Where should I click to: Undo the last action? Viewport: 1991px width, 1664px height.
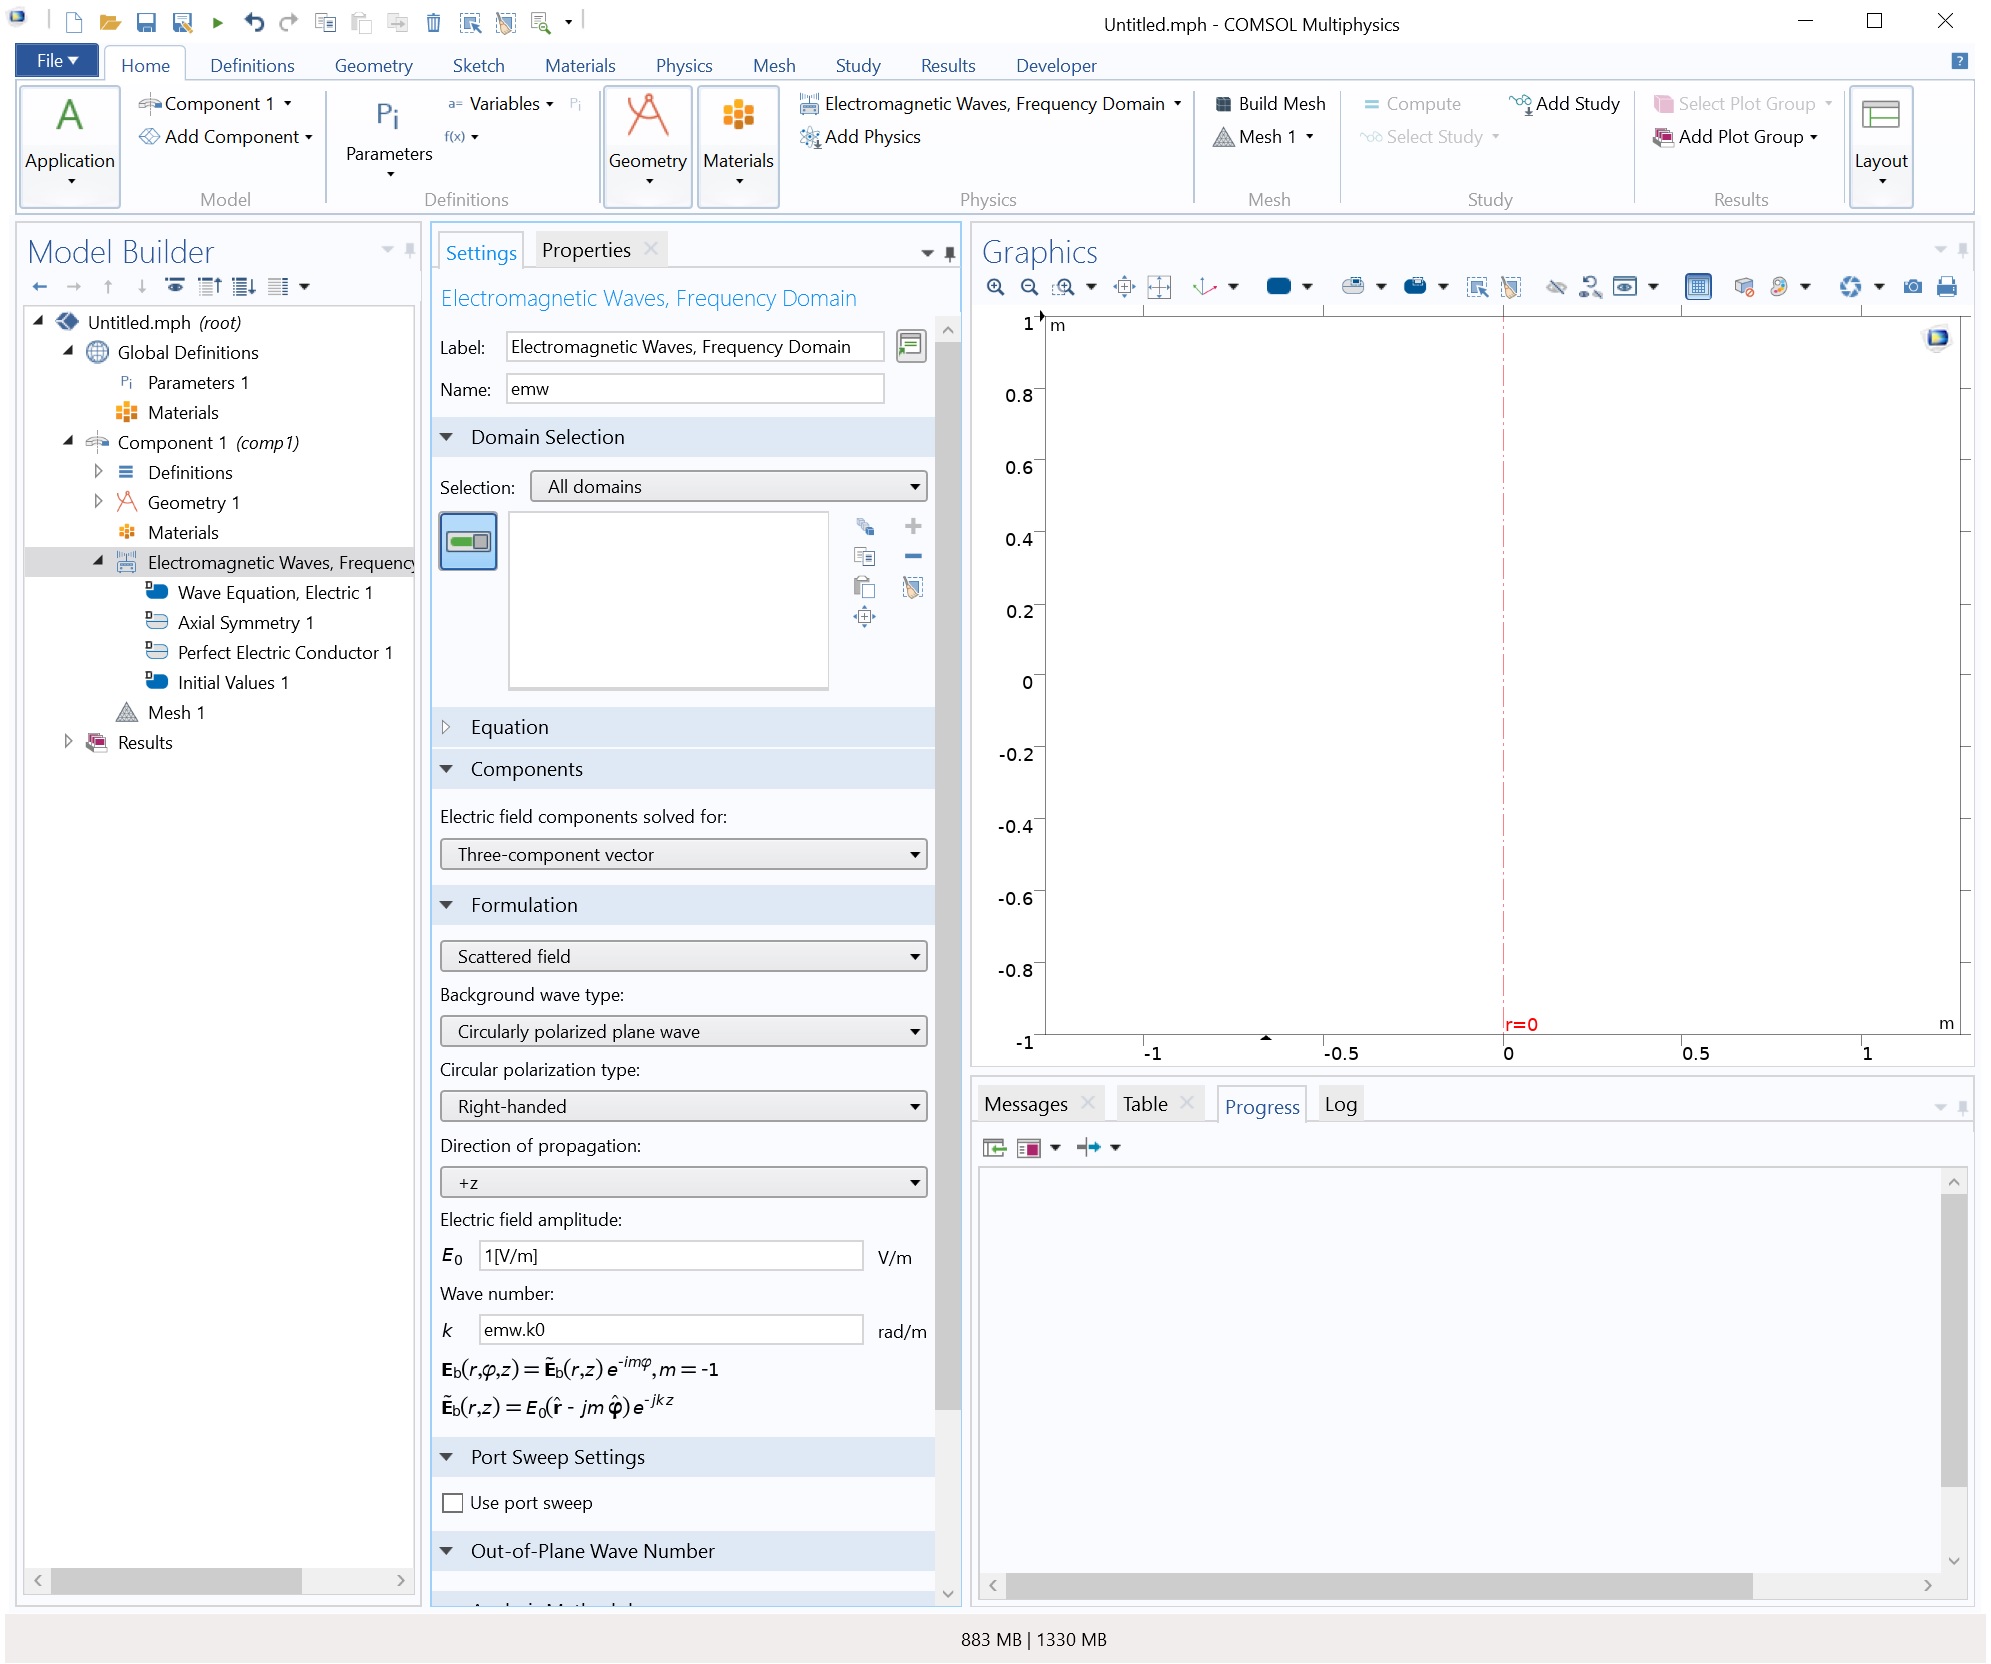coord(254,22)
